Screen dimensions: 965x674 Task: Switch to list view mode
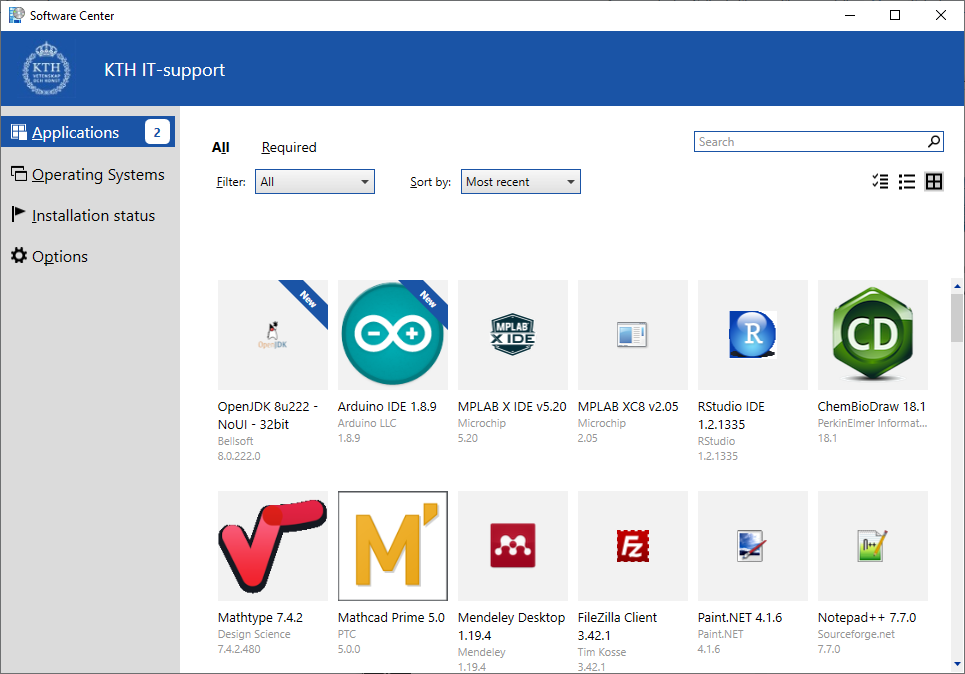coord(907,182)
